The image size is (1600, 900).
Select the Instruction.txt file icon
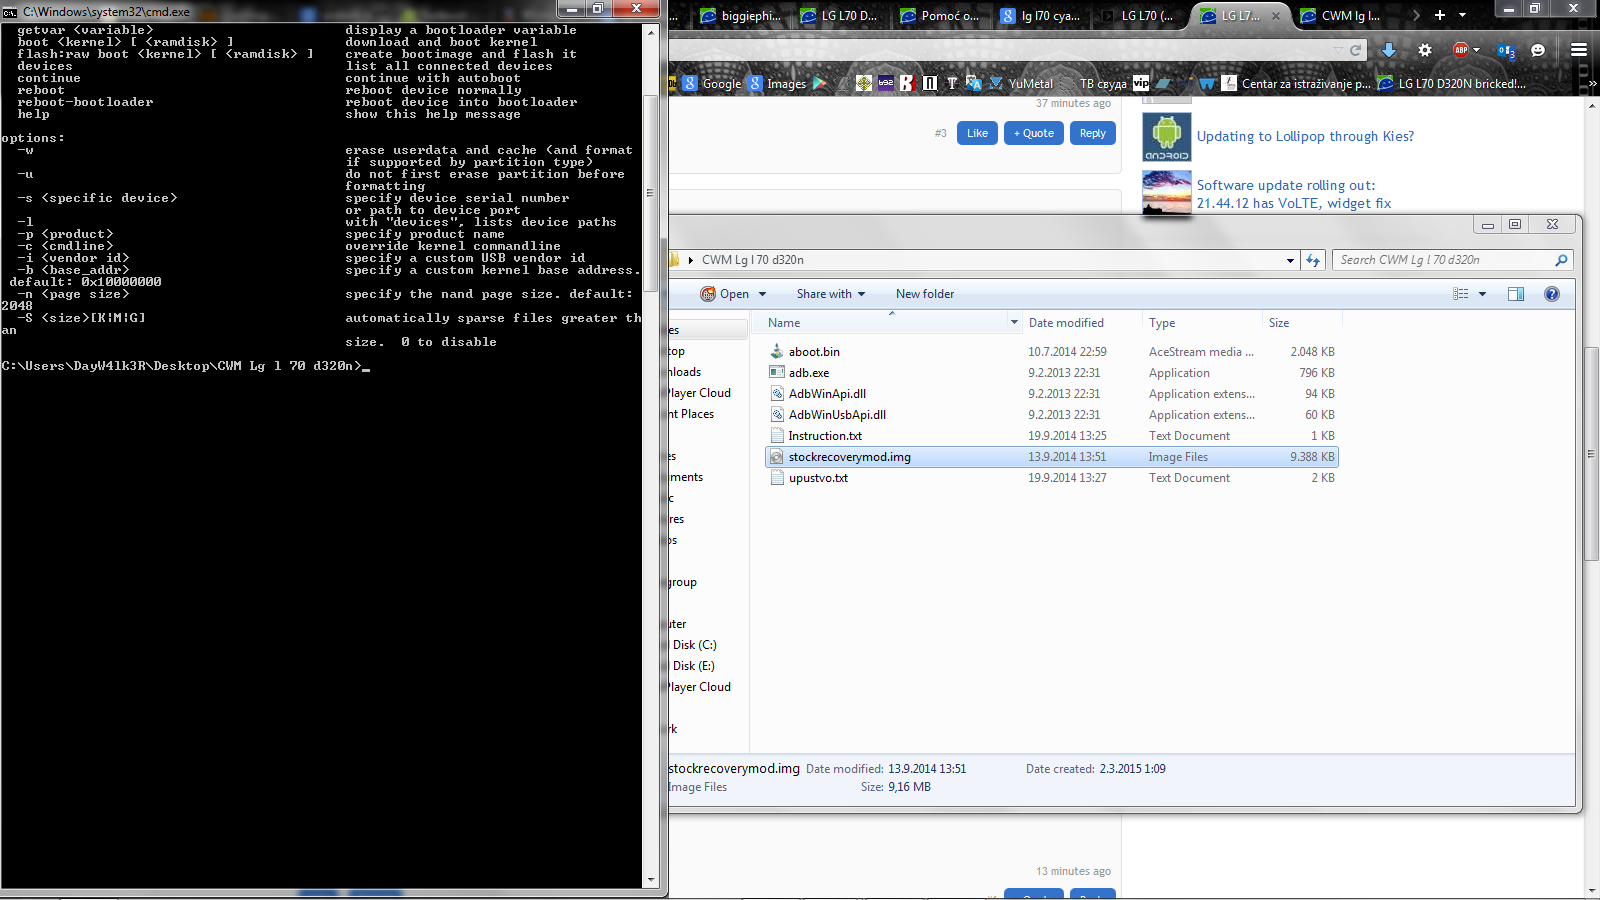click(x=777, y=435)
